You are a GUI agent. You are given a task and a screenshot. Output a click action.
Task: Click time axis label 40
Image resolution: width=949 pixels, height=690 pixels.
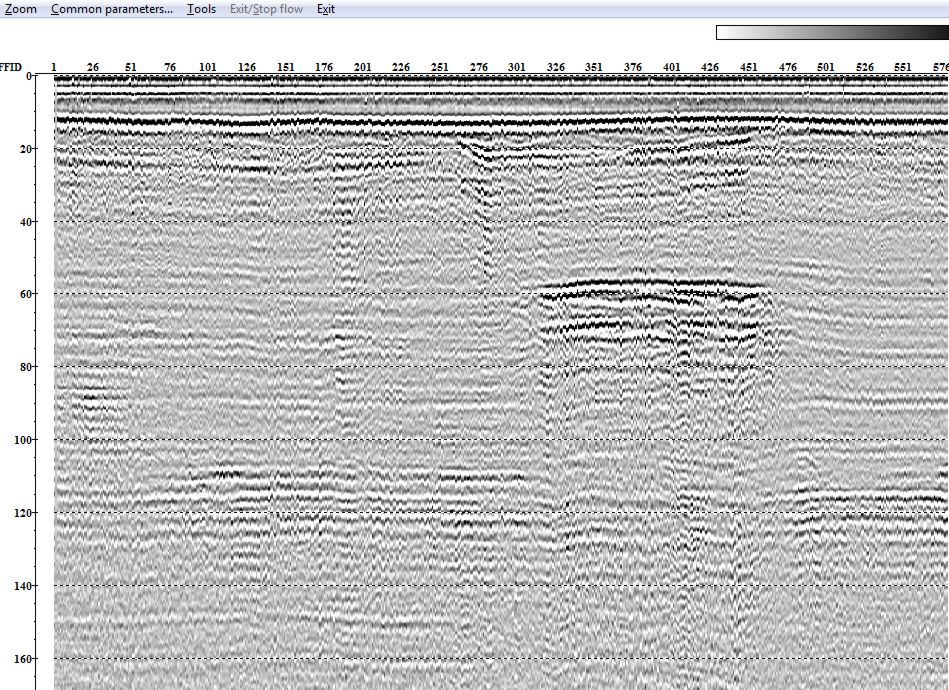(25, 222)
